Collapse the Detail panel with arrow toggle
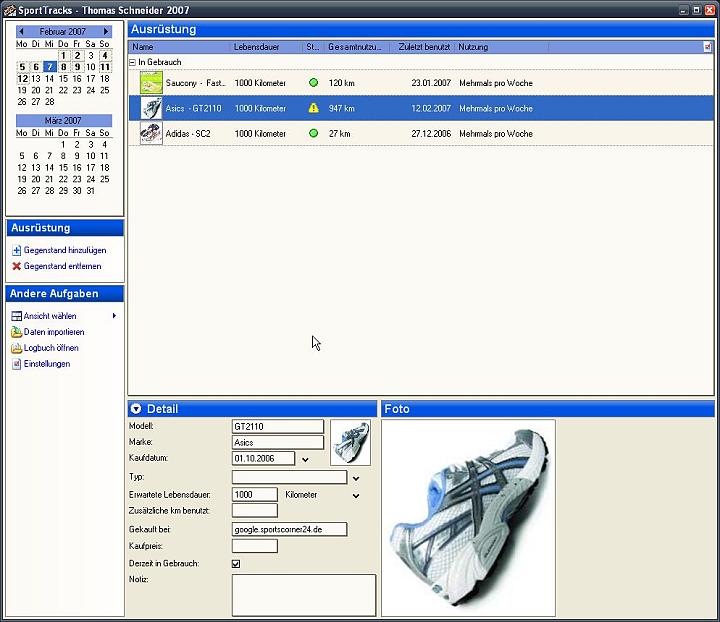This screenshot has height=622, width=720. [x=136, y=409]
